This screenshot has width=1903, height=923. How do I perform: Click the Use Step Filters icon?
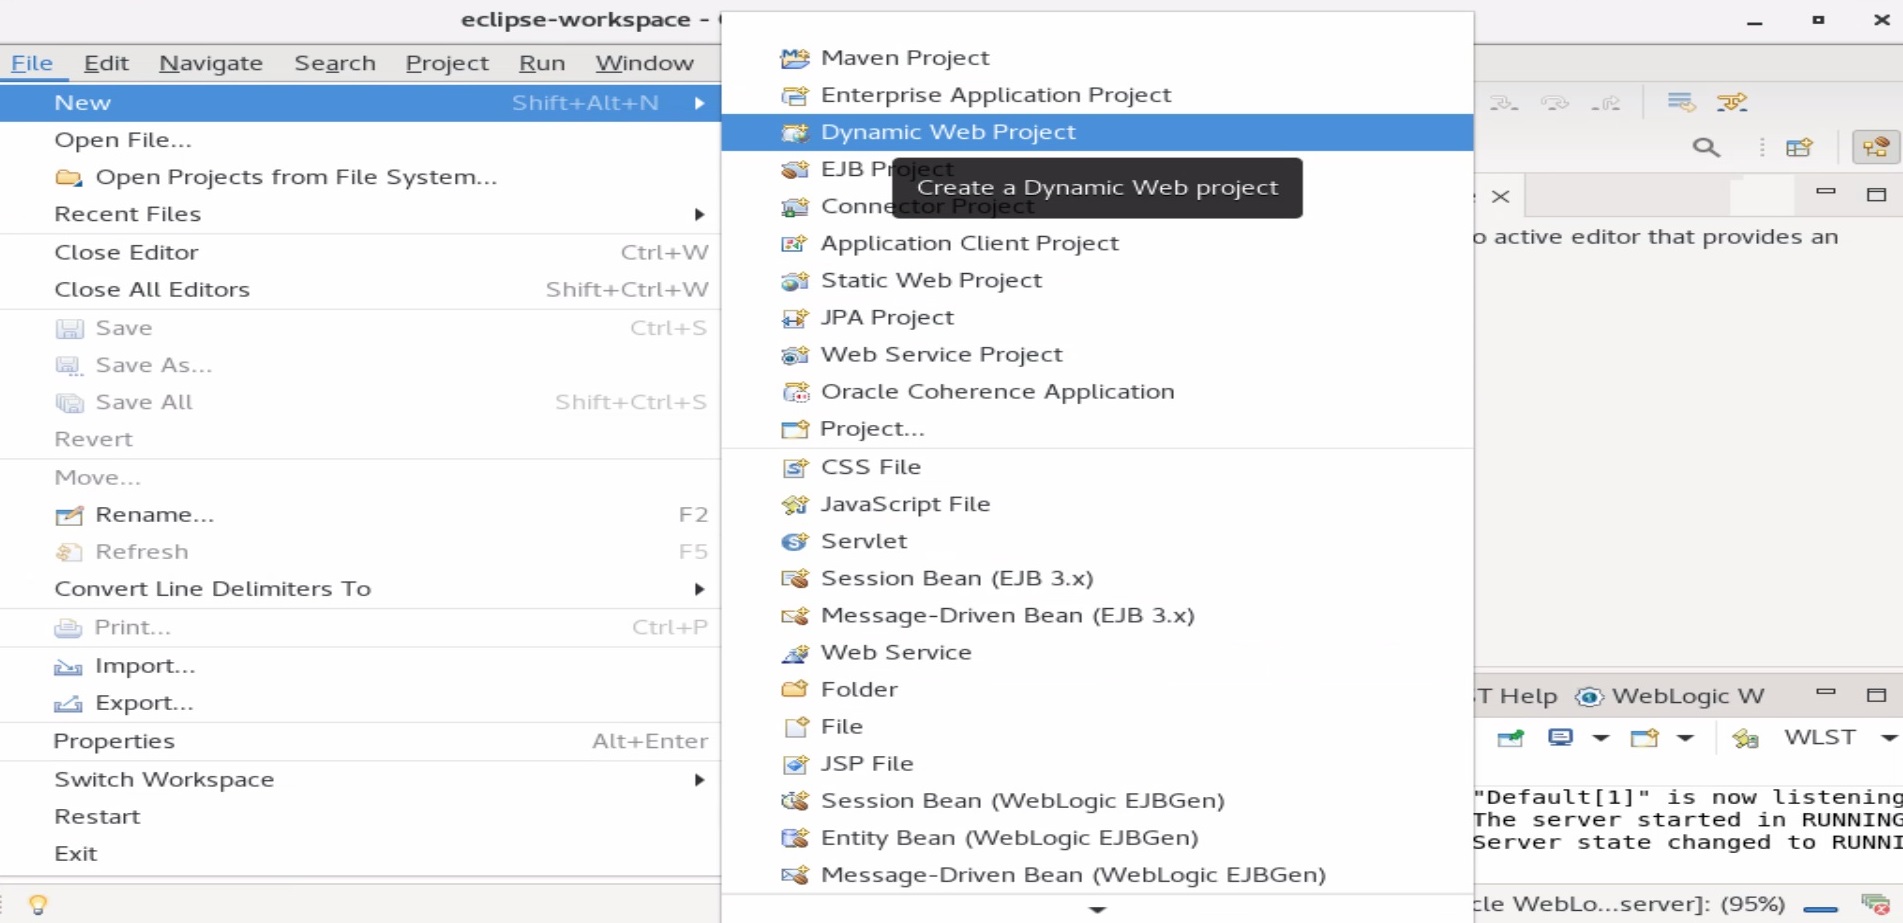coord(1731,102)
